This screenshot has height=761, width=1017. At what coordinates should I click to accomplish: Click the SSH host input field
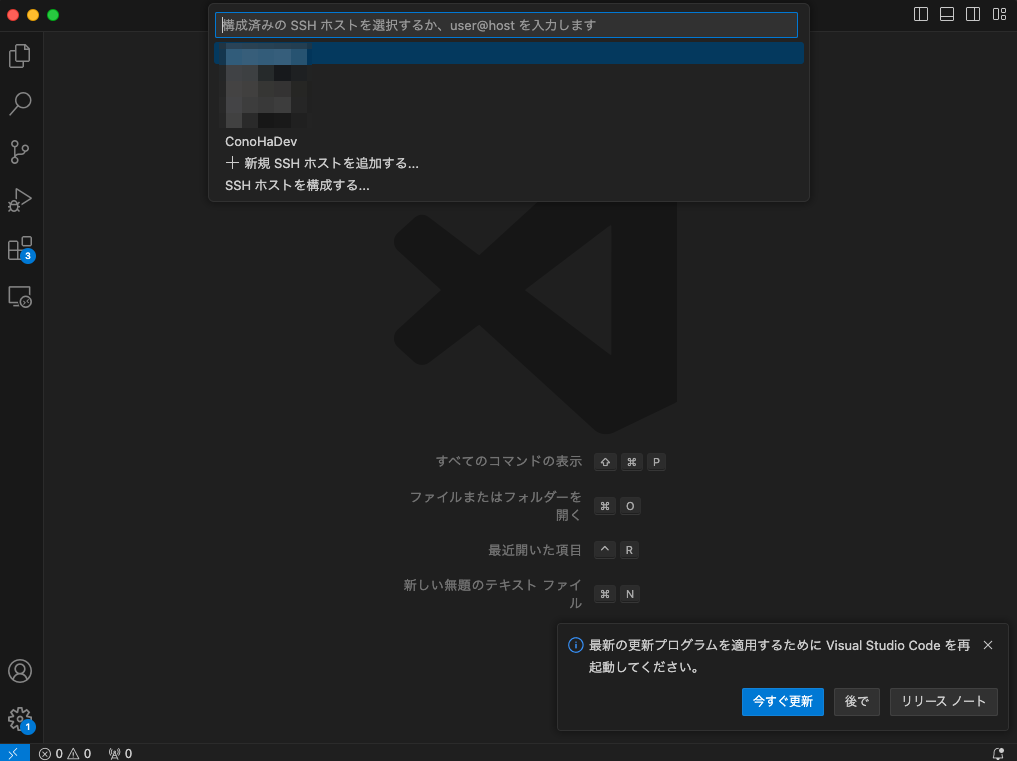pos(505,25)
